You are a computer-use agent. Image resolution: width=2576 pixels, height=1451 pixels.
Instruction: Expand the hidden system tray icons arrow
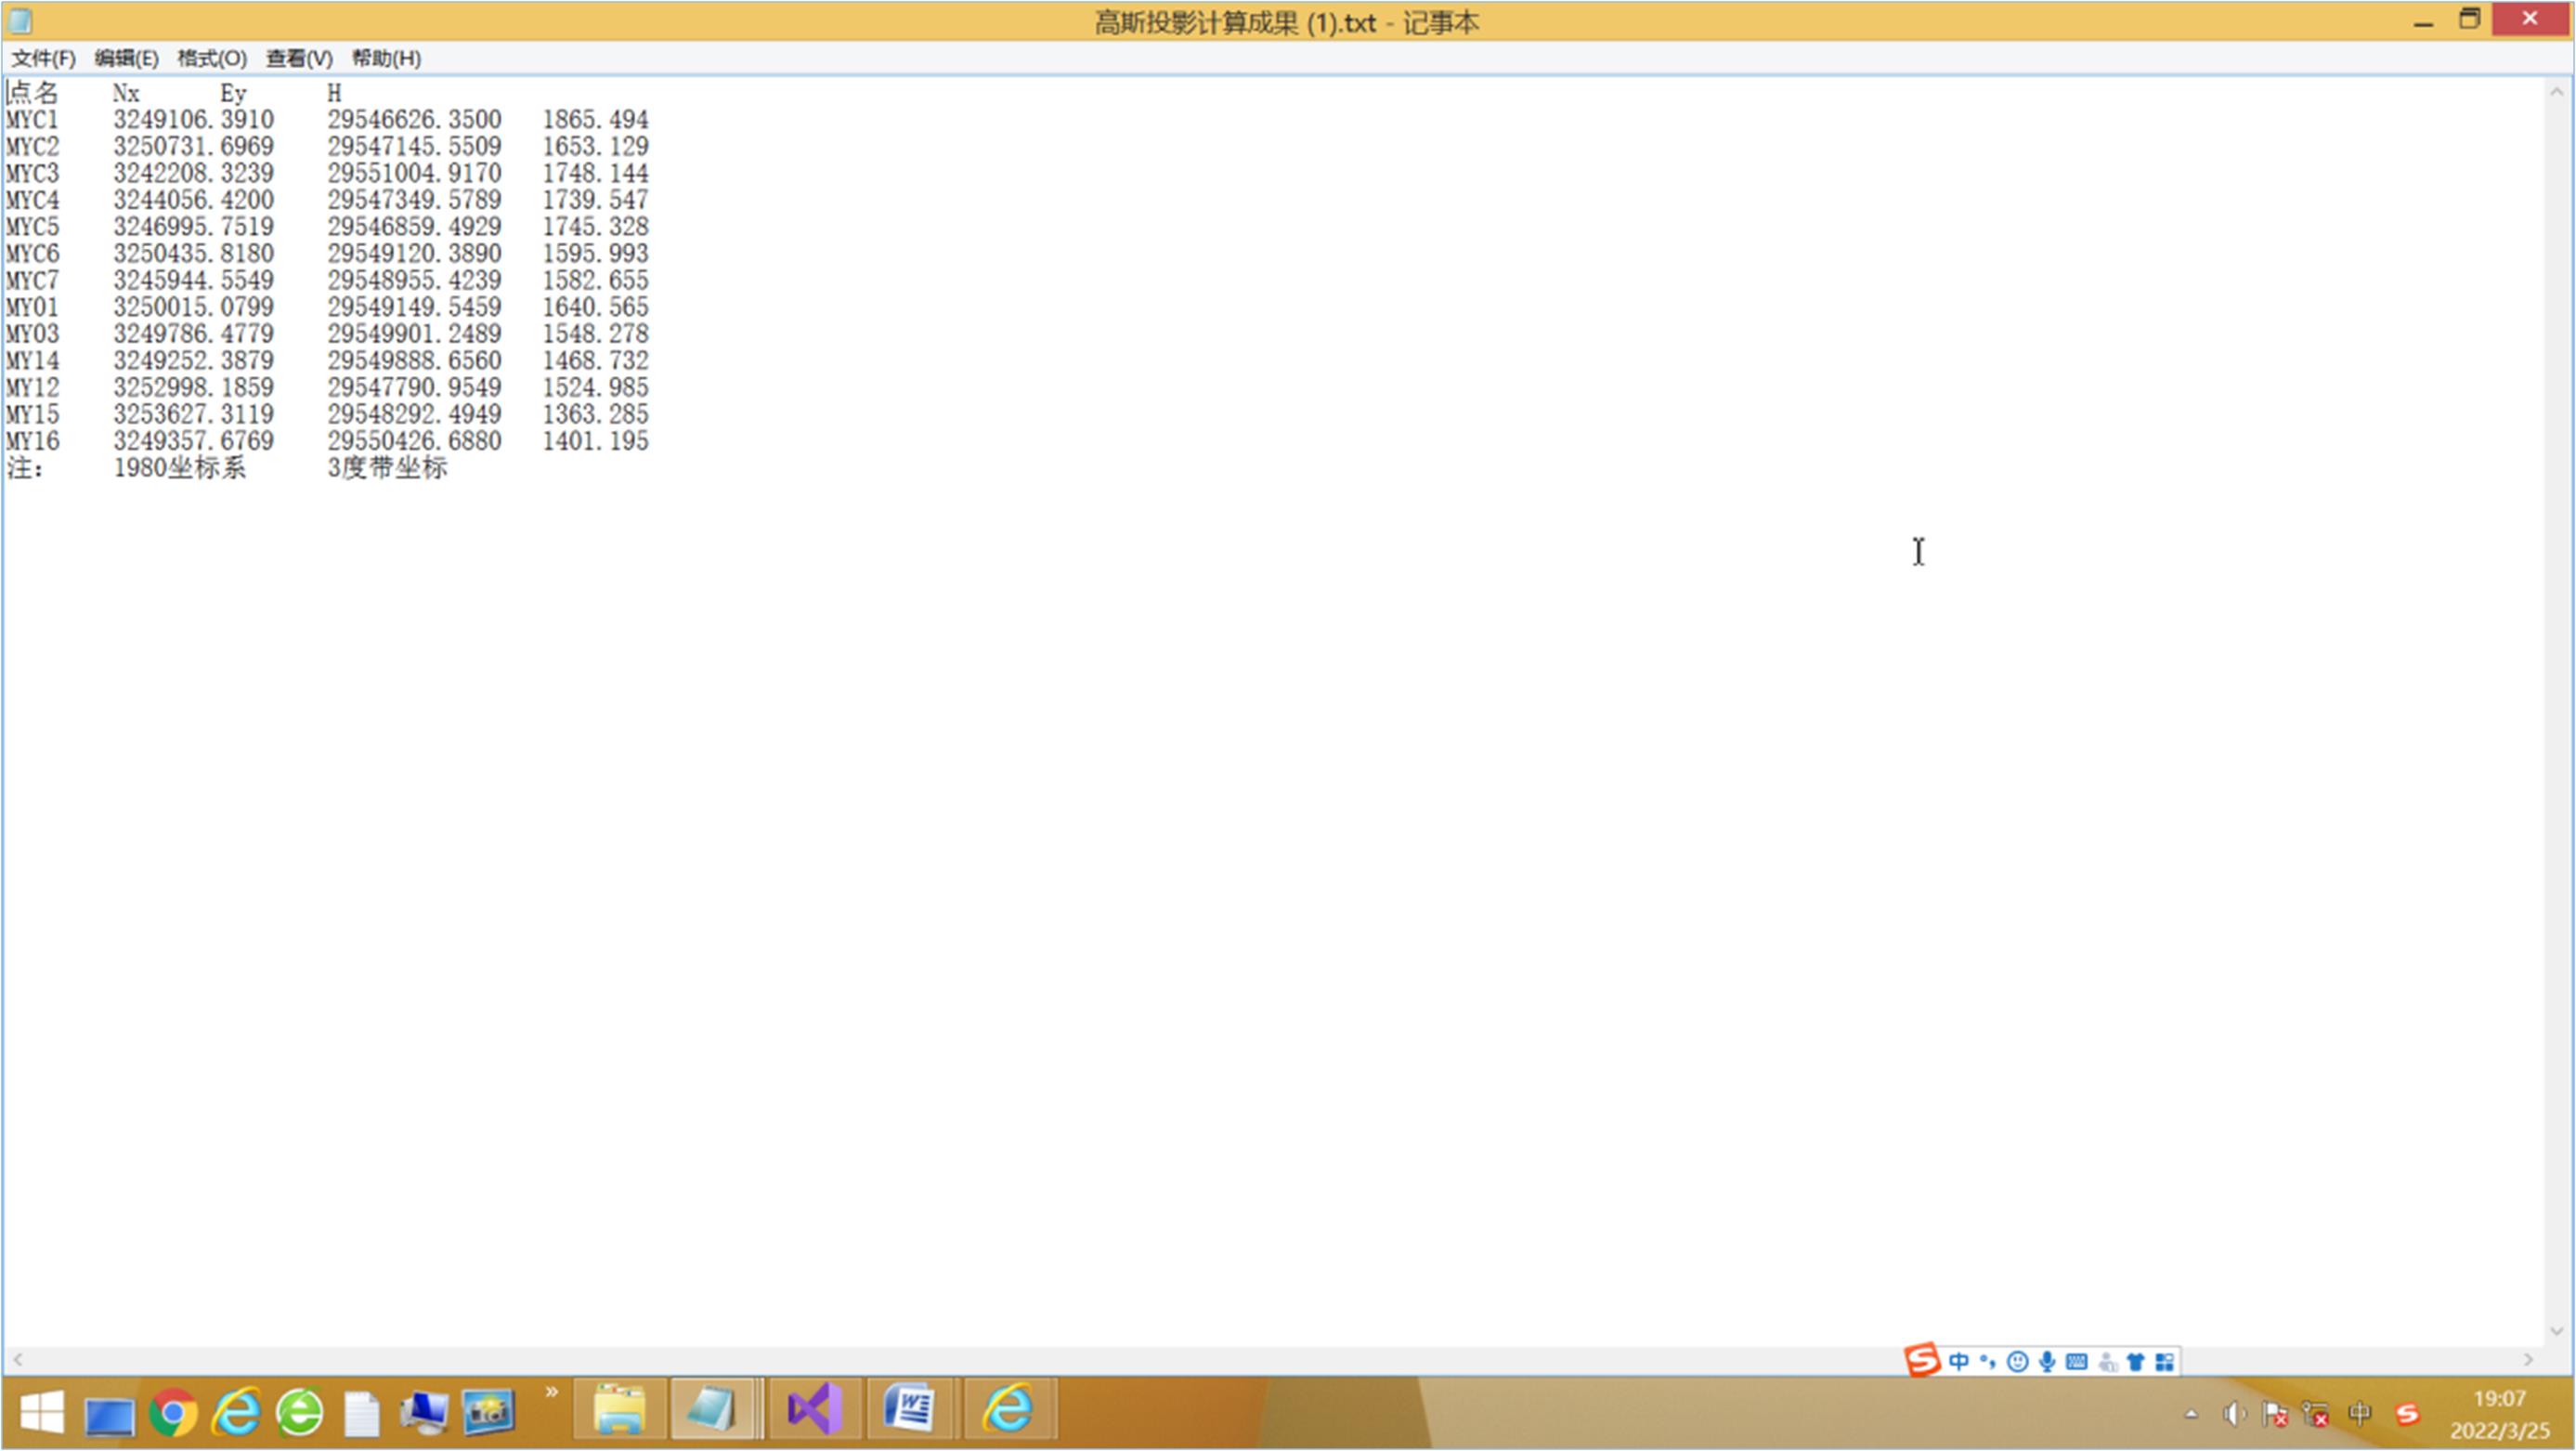click(x=2191, y=1414)
